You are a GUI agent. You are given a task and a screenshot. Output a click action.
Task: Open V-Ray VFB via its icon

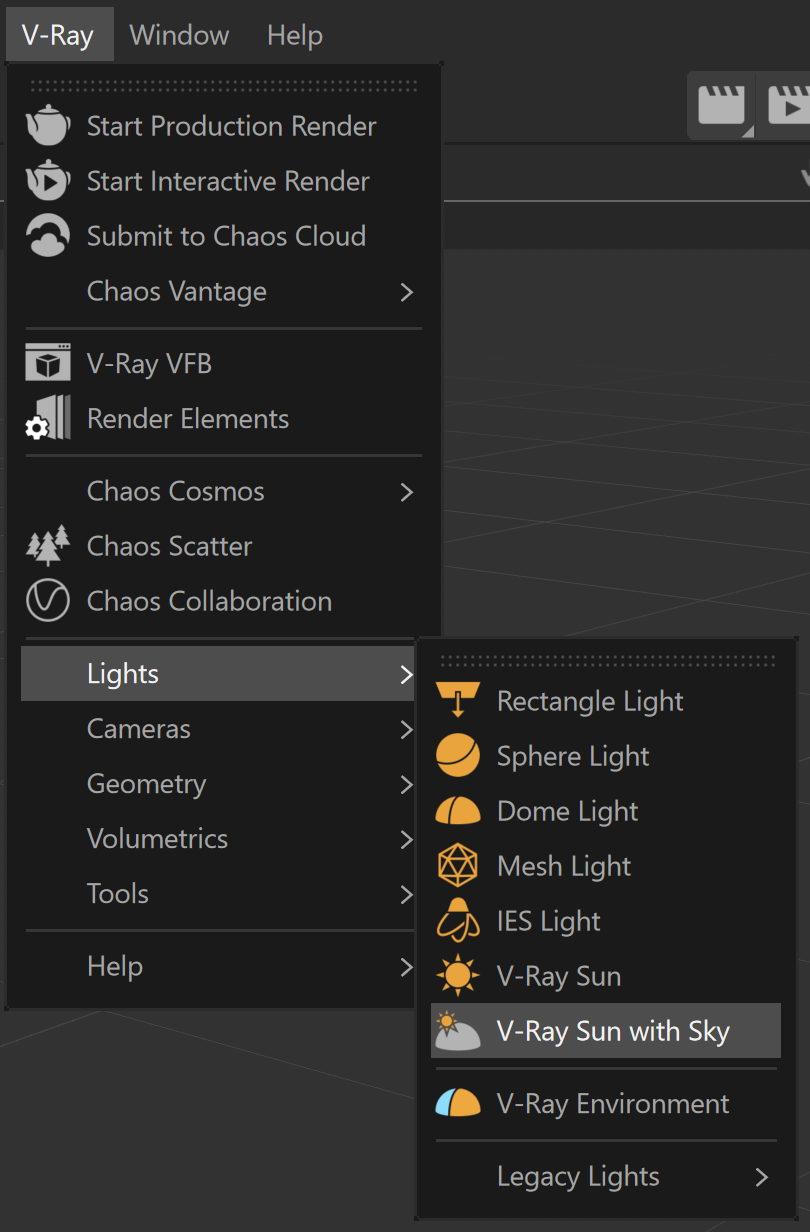48,364
